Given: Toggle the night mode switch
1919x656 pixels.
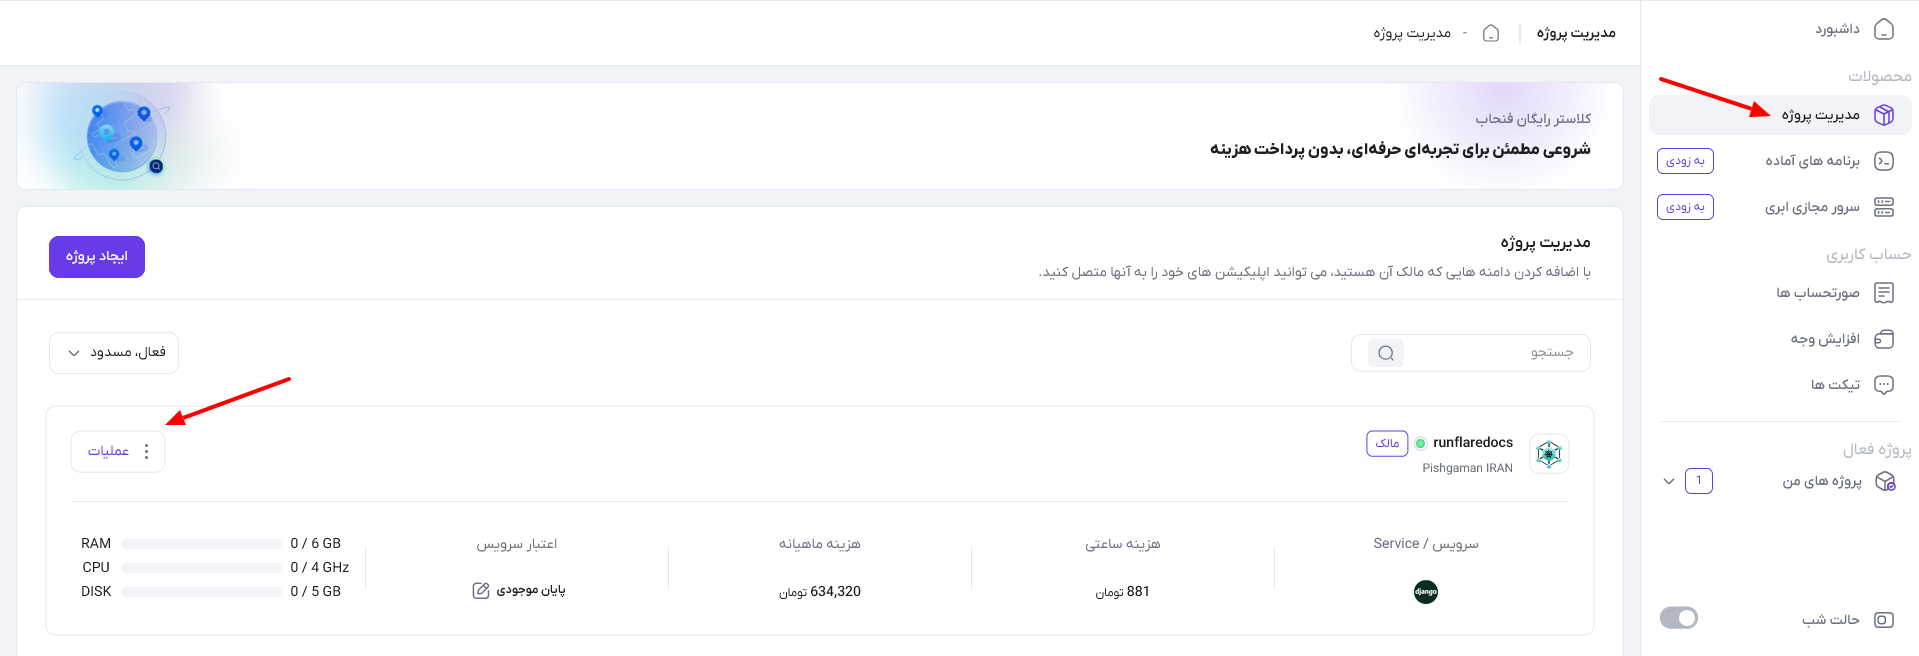Looking at the screenshot, I should point(1679,618).
